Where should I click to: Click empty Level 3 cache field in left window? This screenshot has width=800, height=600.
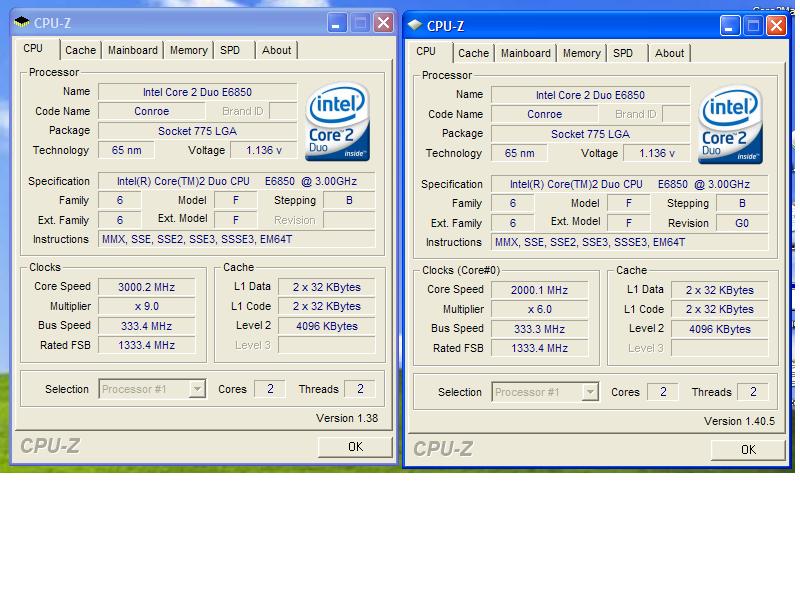pyautogui.click(x=327, y=345)
